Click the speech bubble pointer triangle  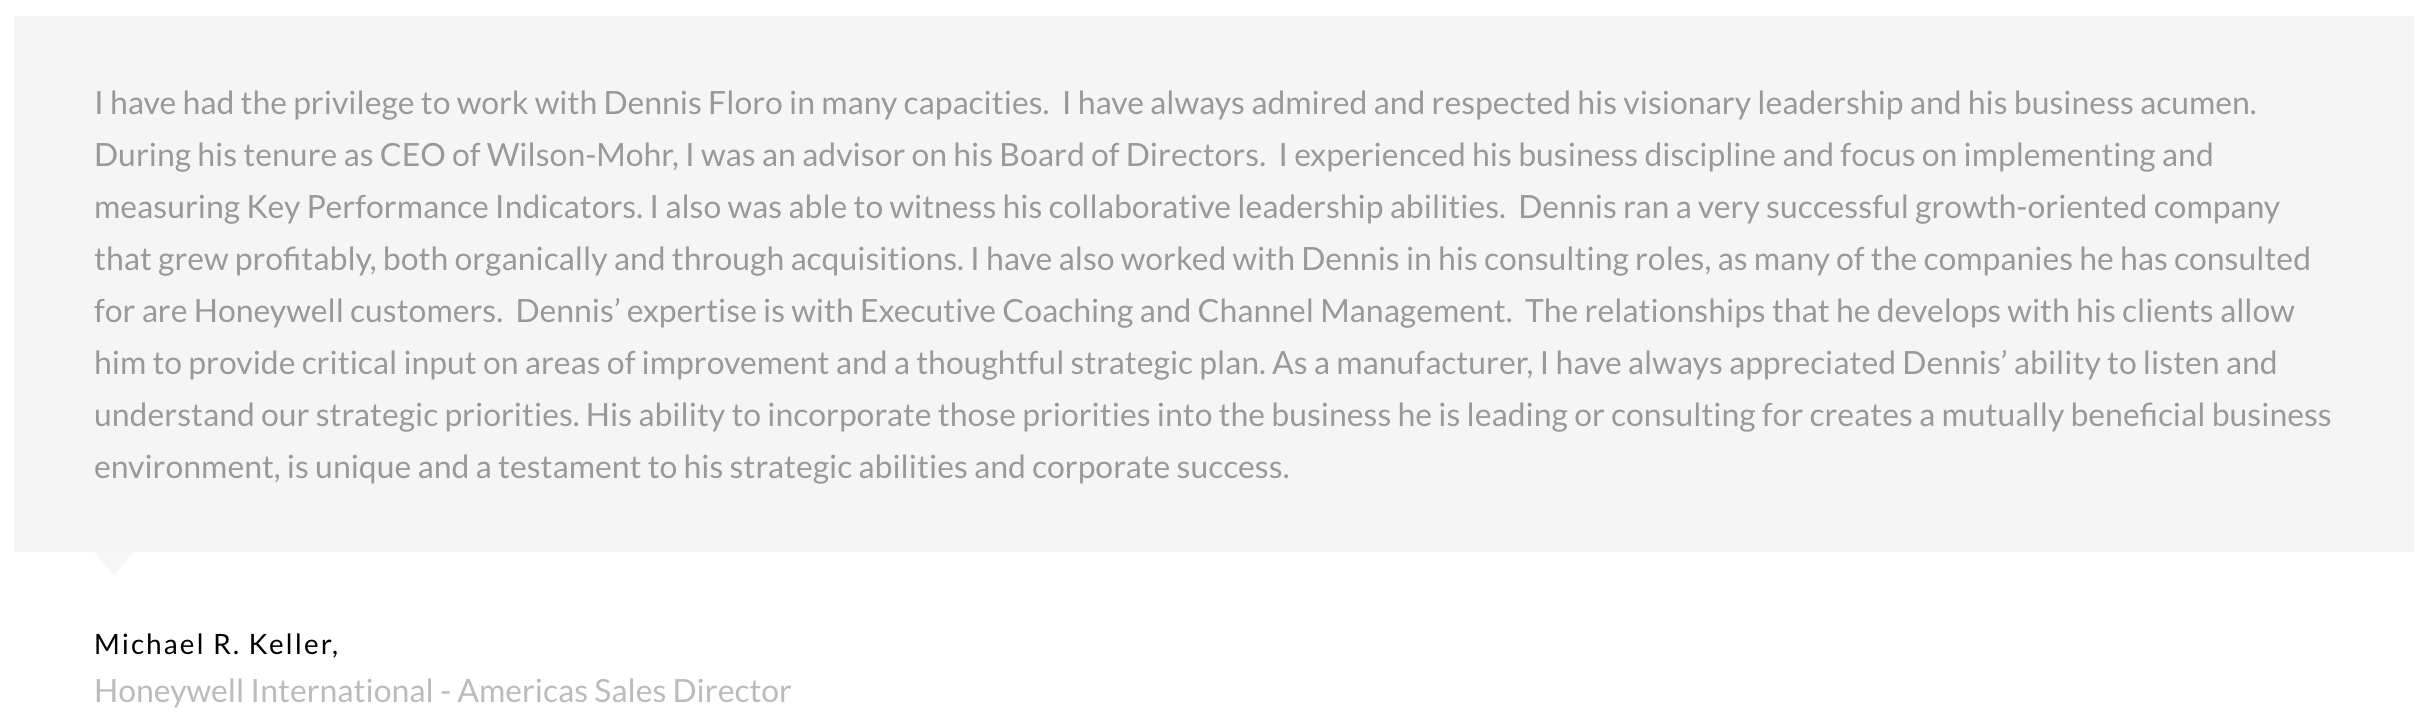(x=113, y=563)
